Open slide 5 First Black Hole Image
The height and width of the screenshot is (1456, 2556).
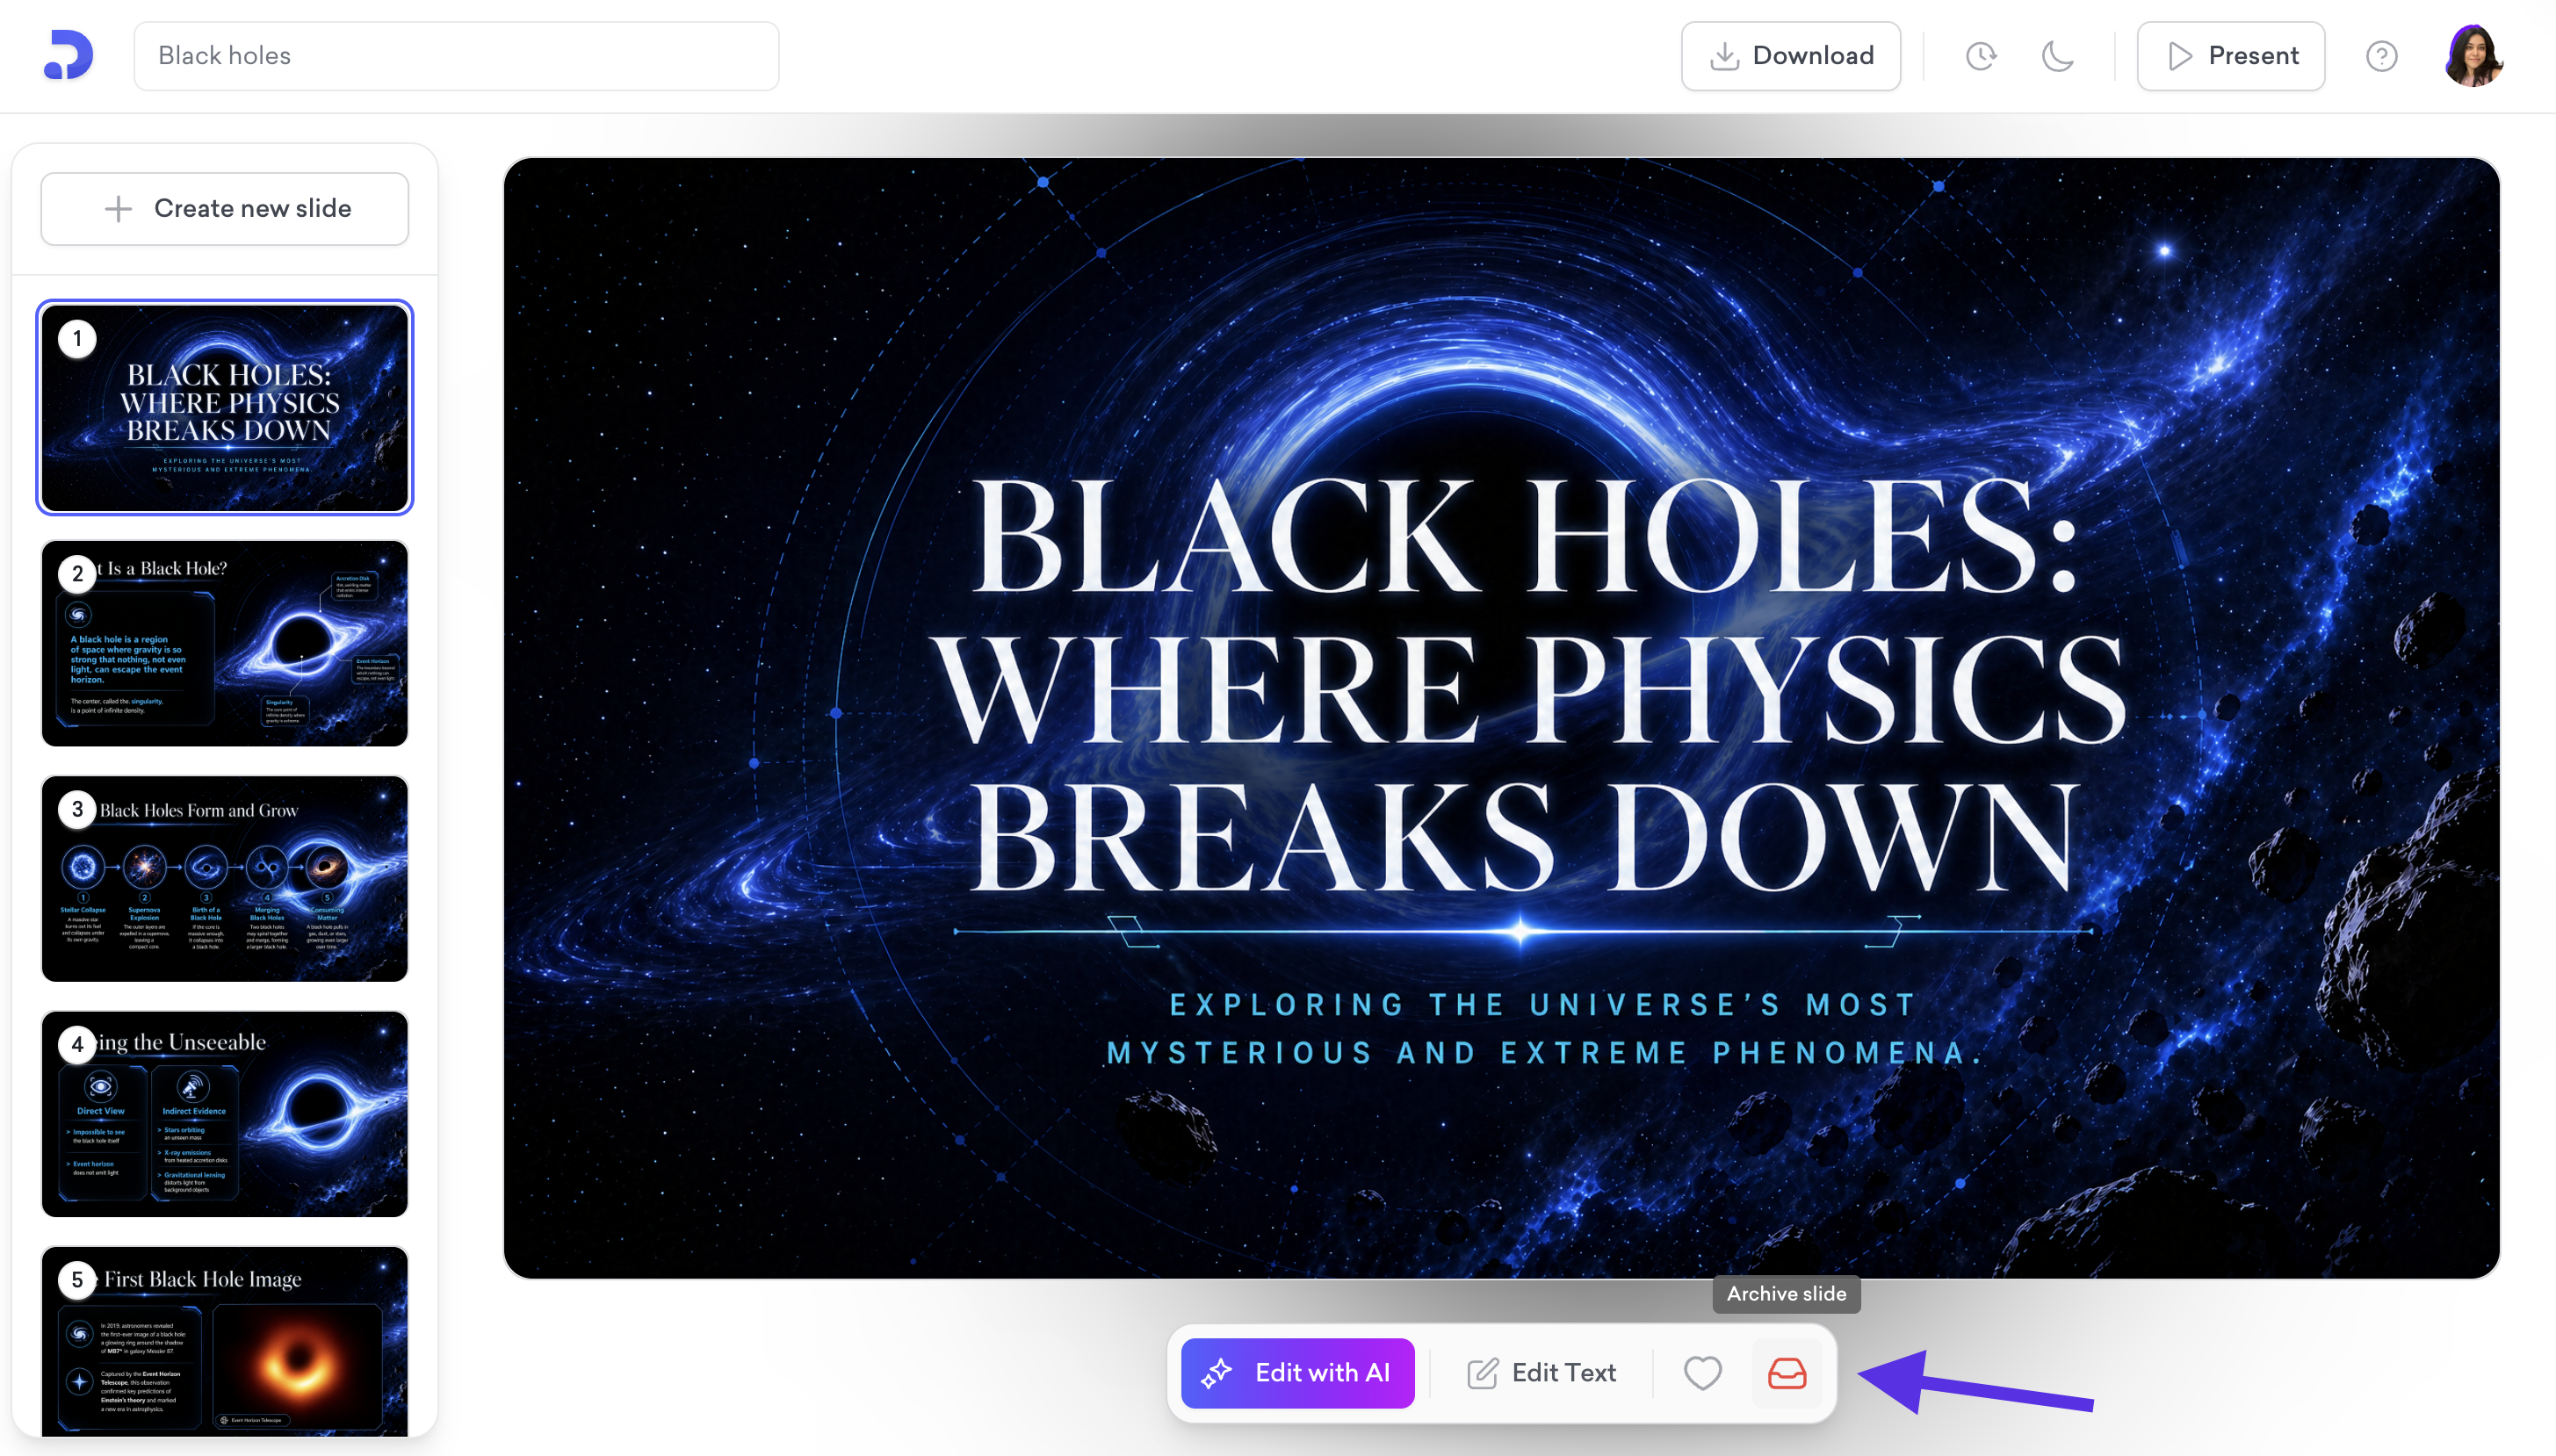coord(225,1340)
